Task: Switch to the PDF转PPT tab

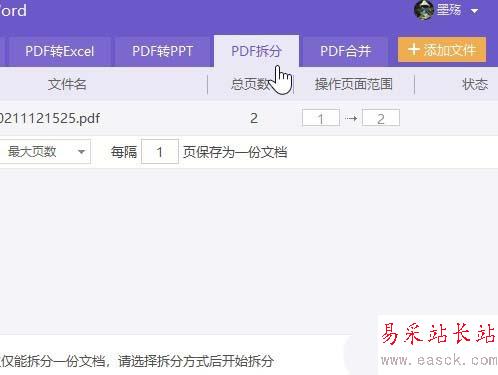Action: click(x=163, y=51)
